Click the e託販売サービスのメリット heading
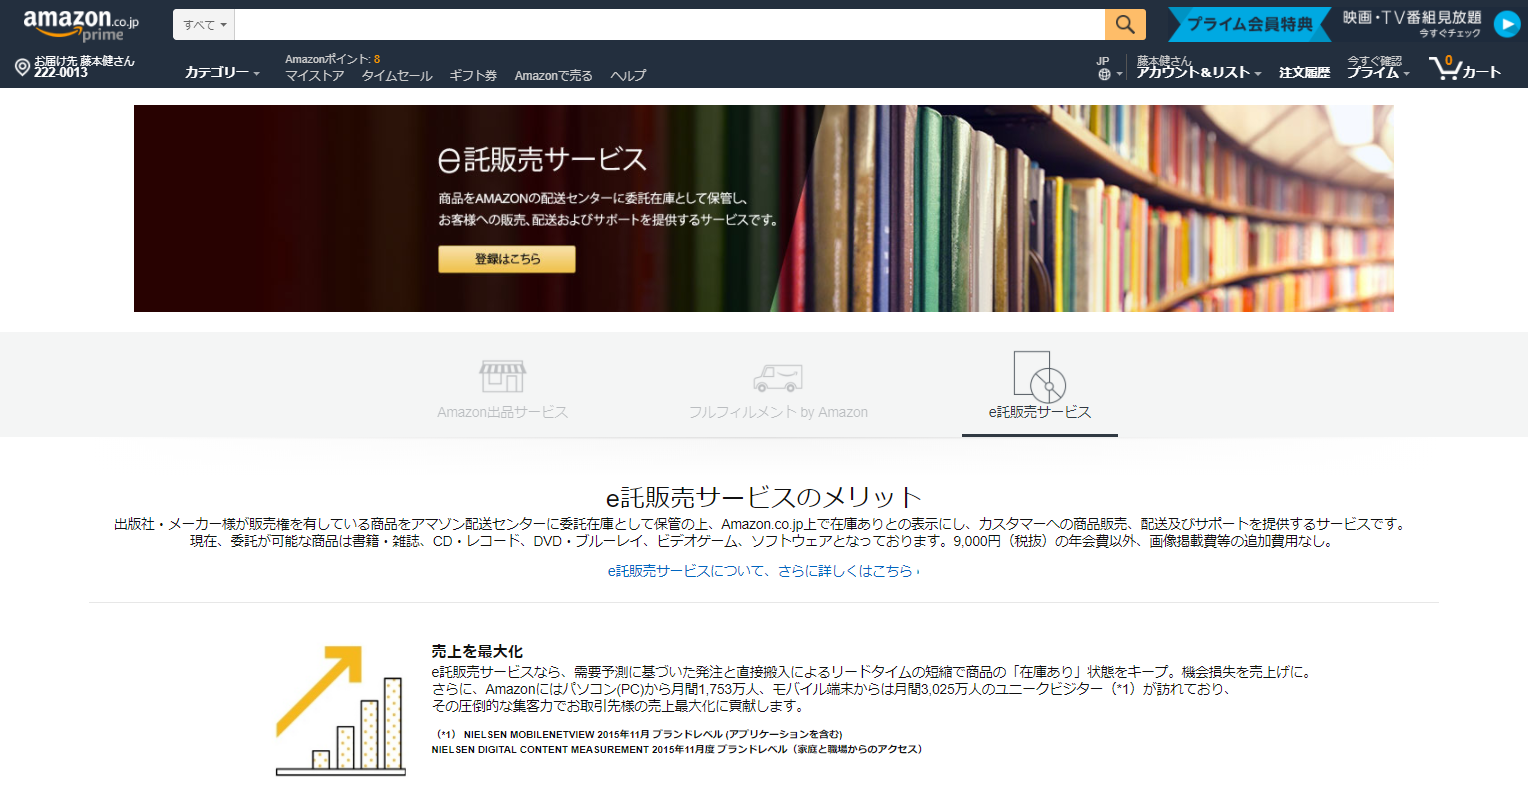Screen dimensions: 1528x797 [x=763, y=497]
